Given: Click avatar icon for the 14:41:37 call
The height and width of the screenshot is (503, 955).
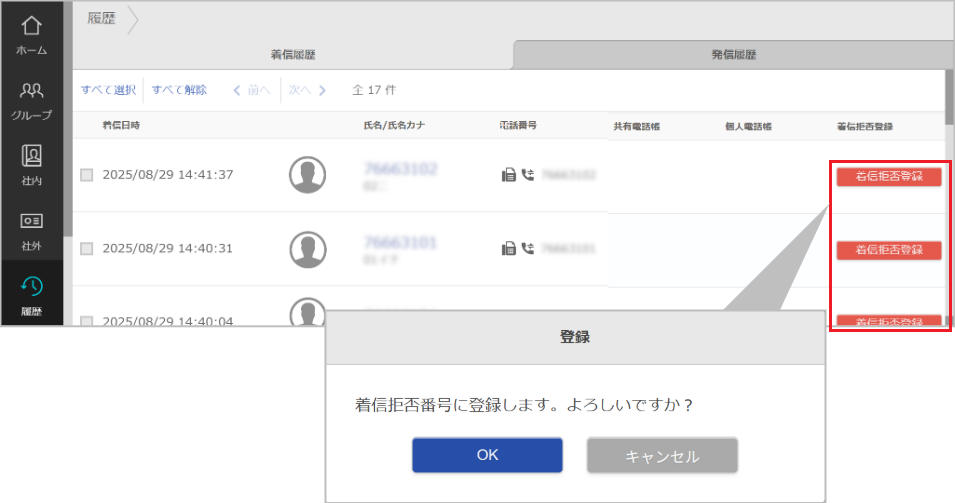Looking at the screenshot, I should (308, 175).
